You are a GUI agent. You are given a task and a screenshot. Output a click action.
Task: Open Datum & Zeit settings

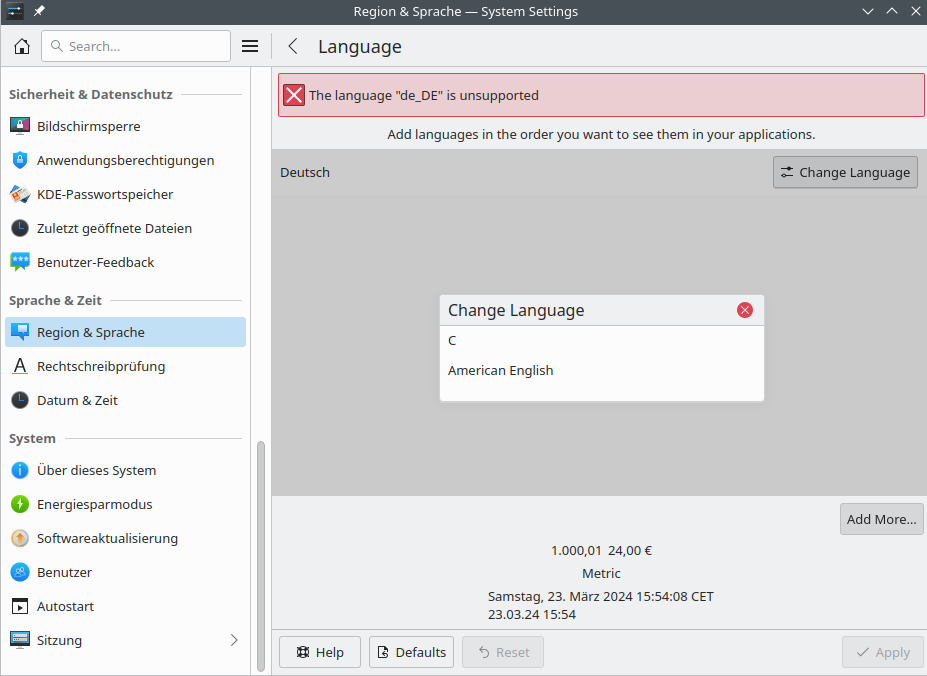point(125,400)
